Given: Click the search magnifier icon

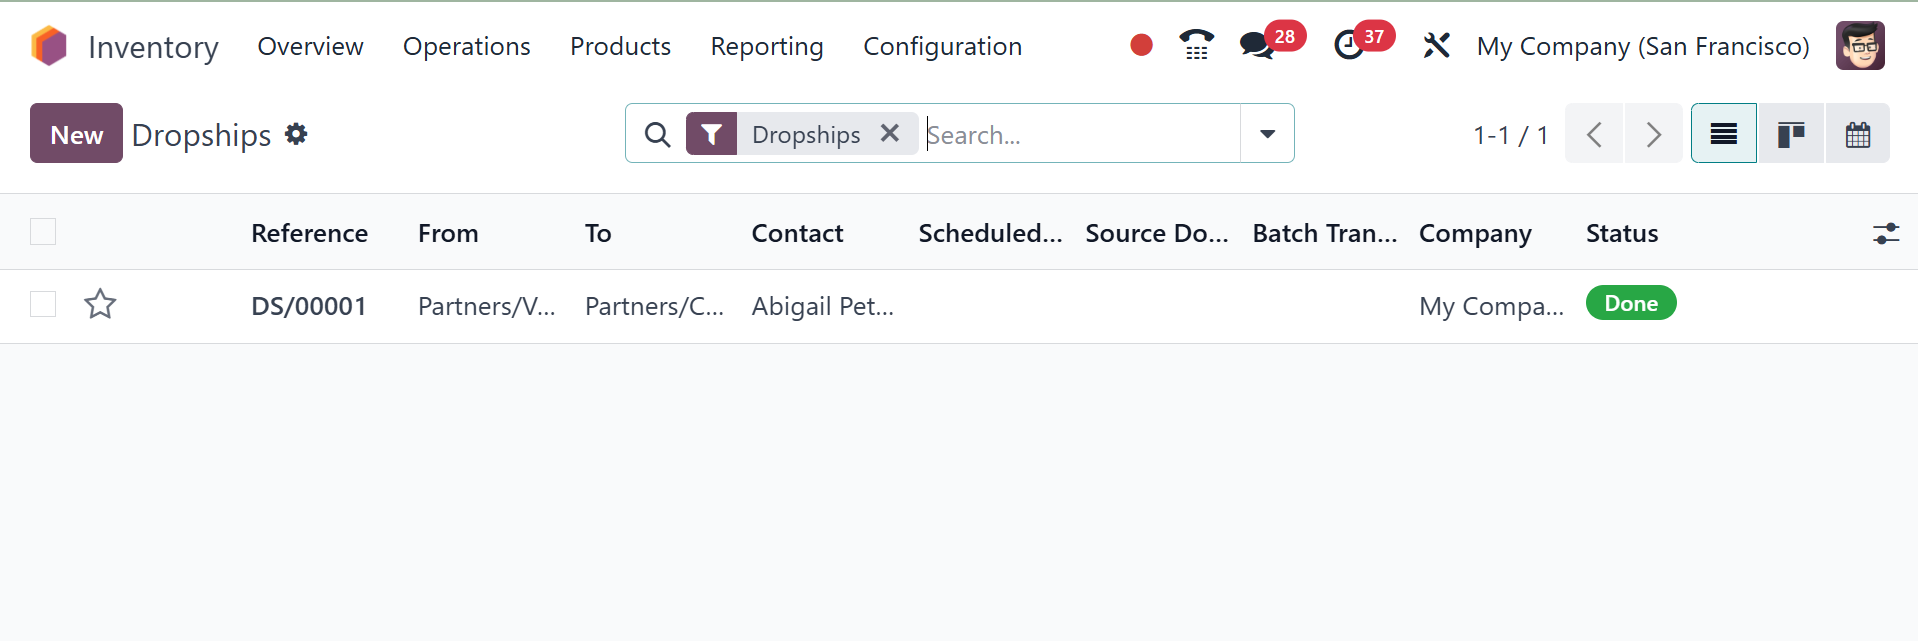Looking at the screenshot, I should 657,134.
